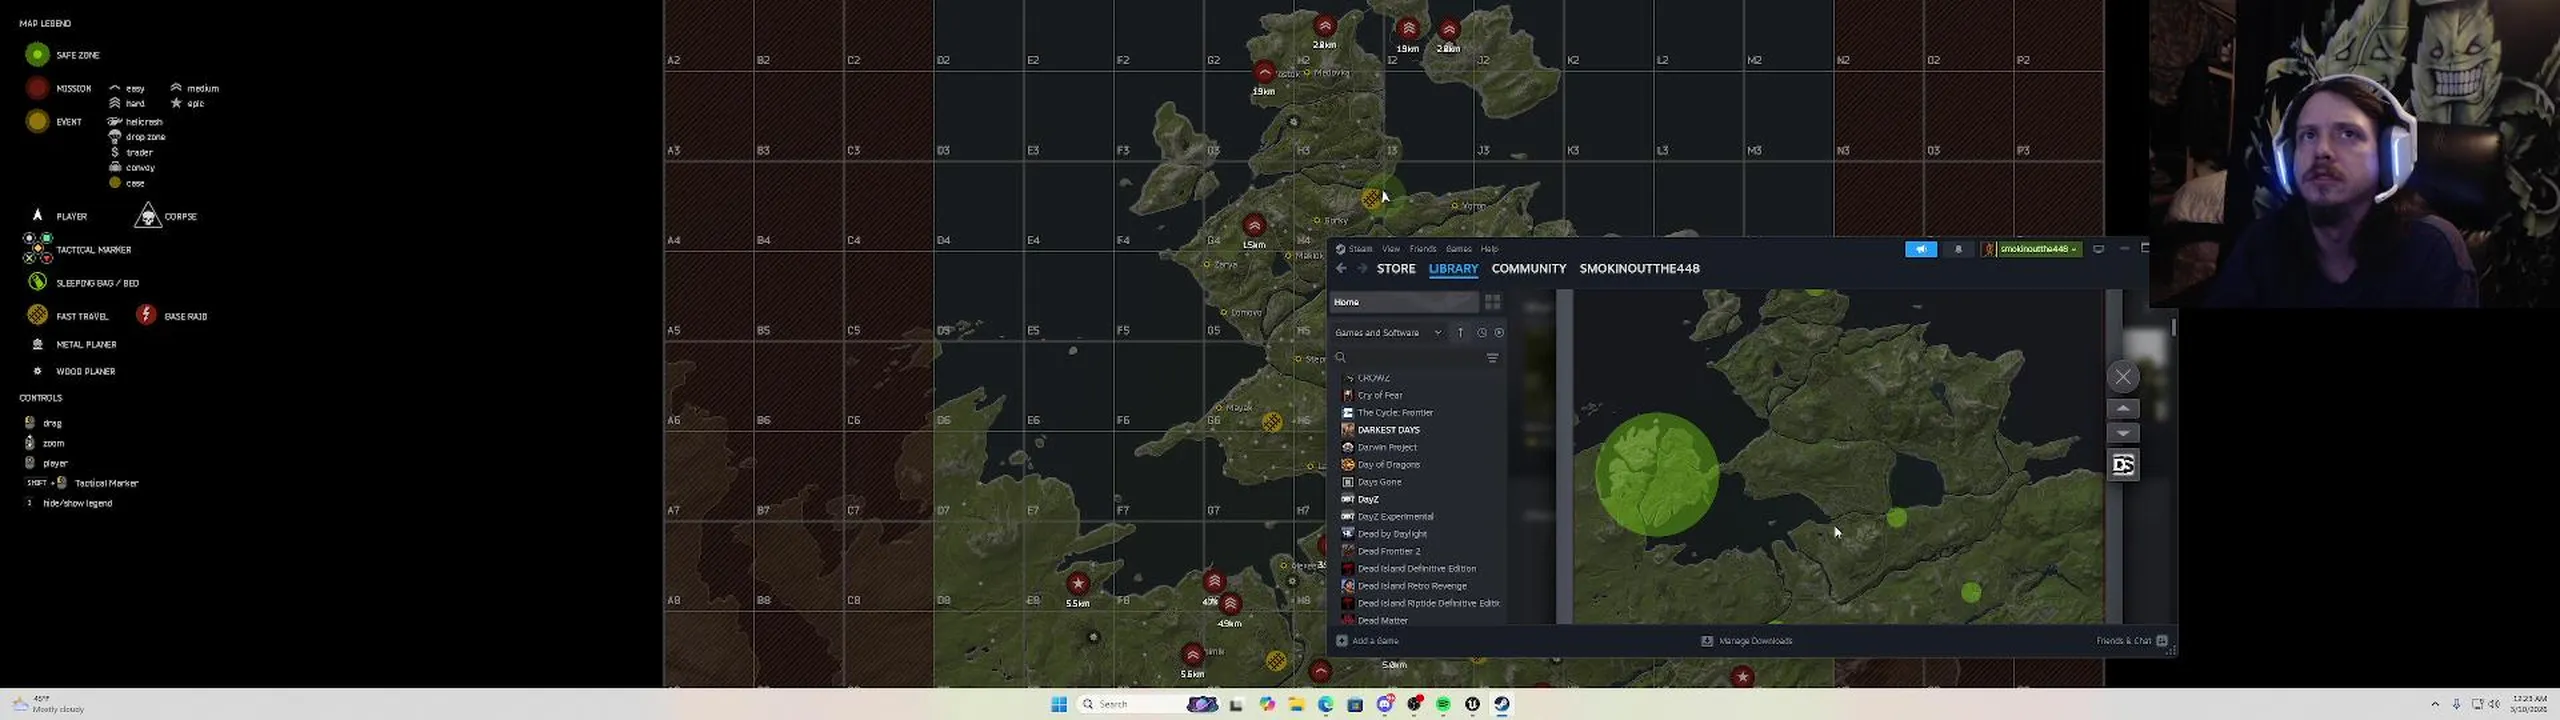Click the large green safe zone circle
Image resolution: width=2560 pixels, height=720 pixels.
[x=1656, y=475]
